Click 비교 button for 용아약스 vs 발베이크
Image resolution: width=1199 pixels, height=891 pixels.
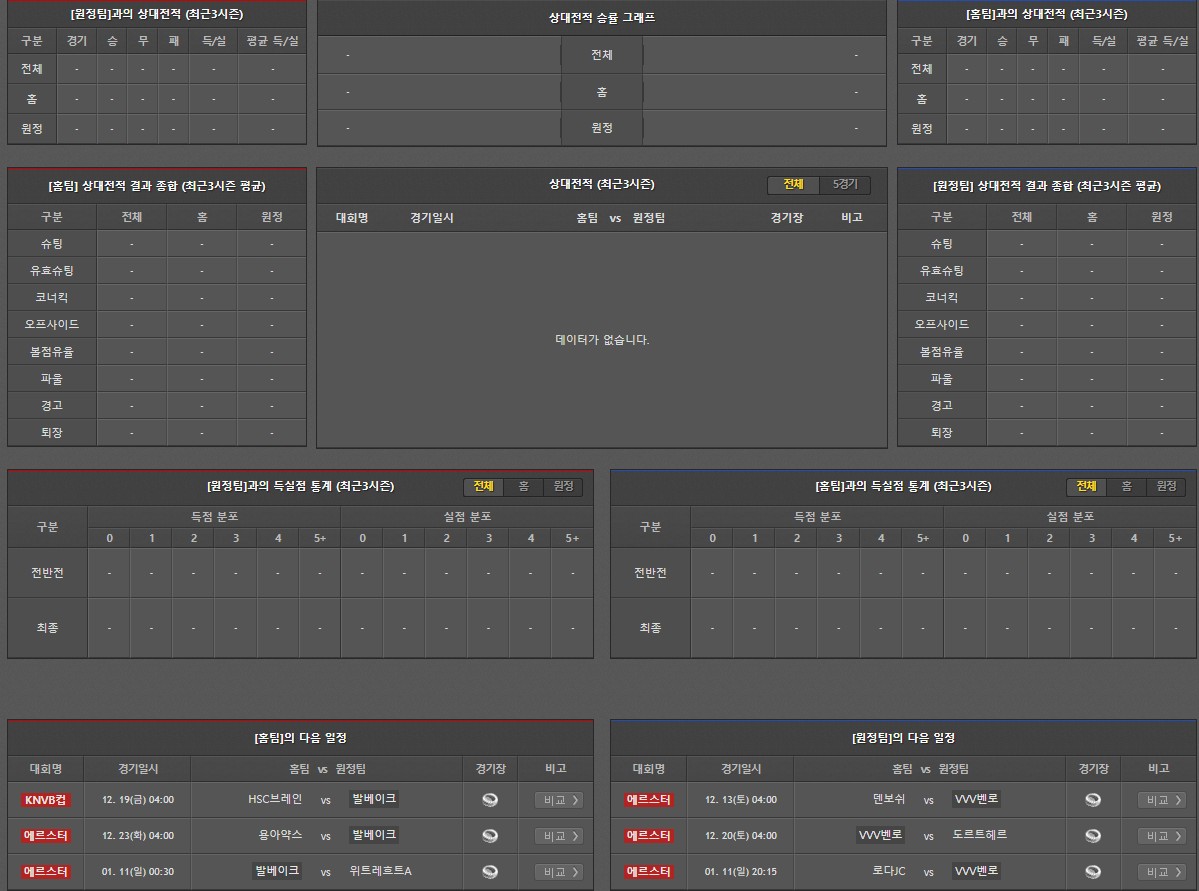pos(558,836)
